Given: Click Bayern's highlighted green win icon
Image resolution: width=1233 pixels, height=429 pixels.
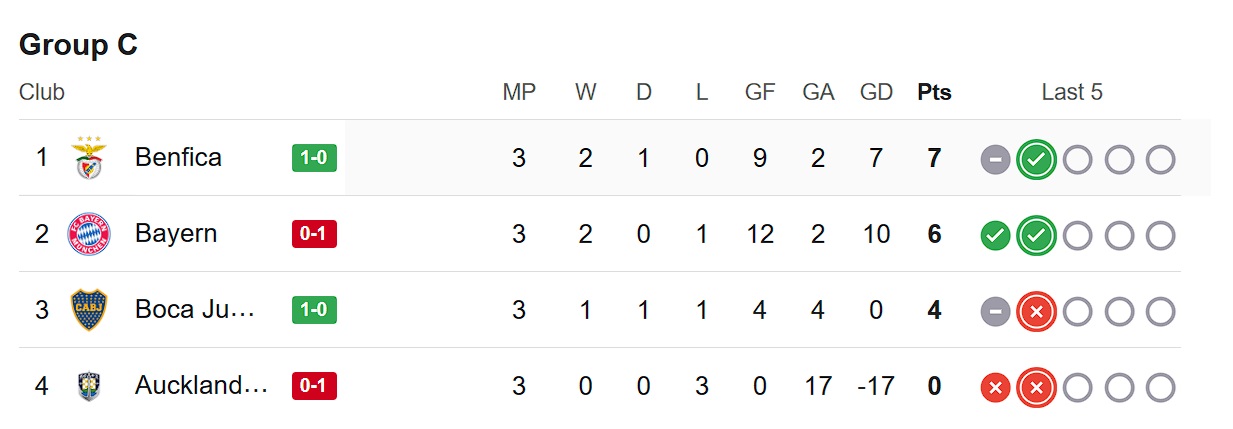Looking at the screenshot, I should 1036,235.
